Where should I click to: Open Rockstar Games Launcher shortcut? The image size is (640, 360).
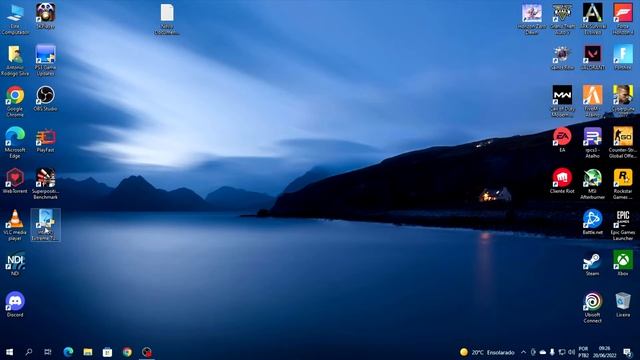click(623, 184)
